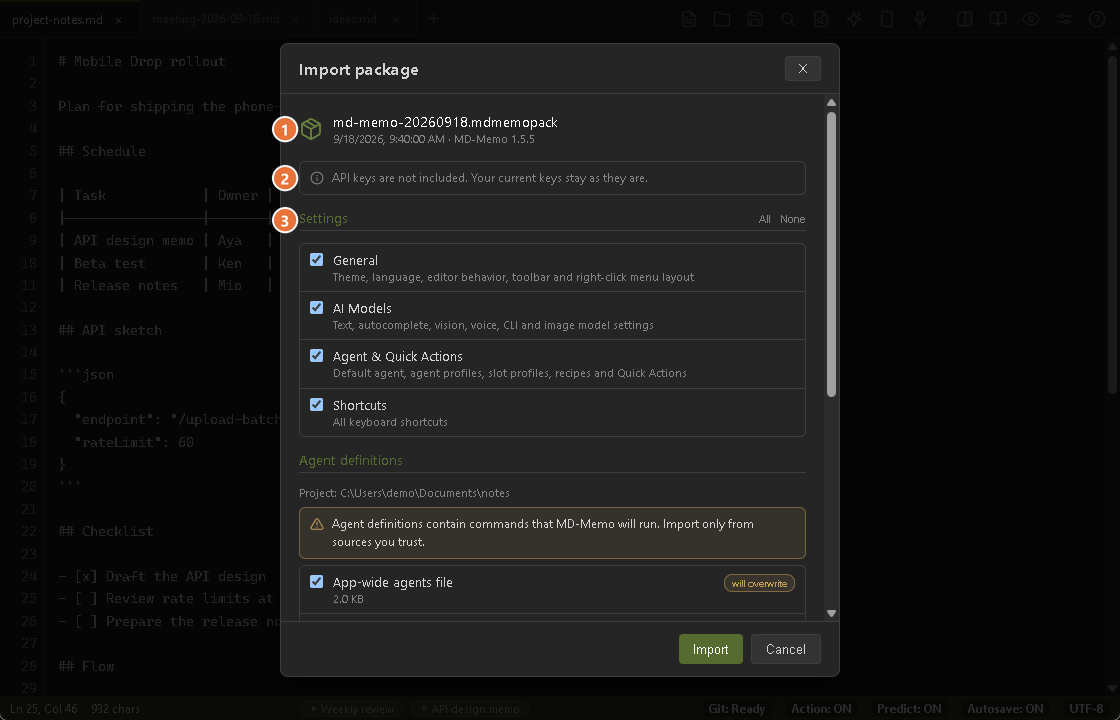Click '# Mobile Drop rollout' heading in editor
The width and height of the screenshot is (1120, 720).
141,61
